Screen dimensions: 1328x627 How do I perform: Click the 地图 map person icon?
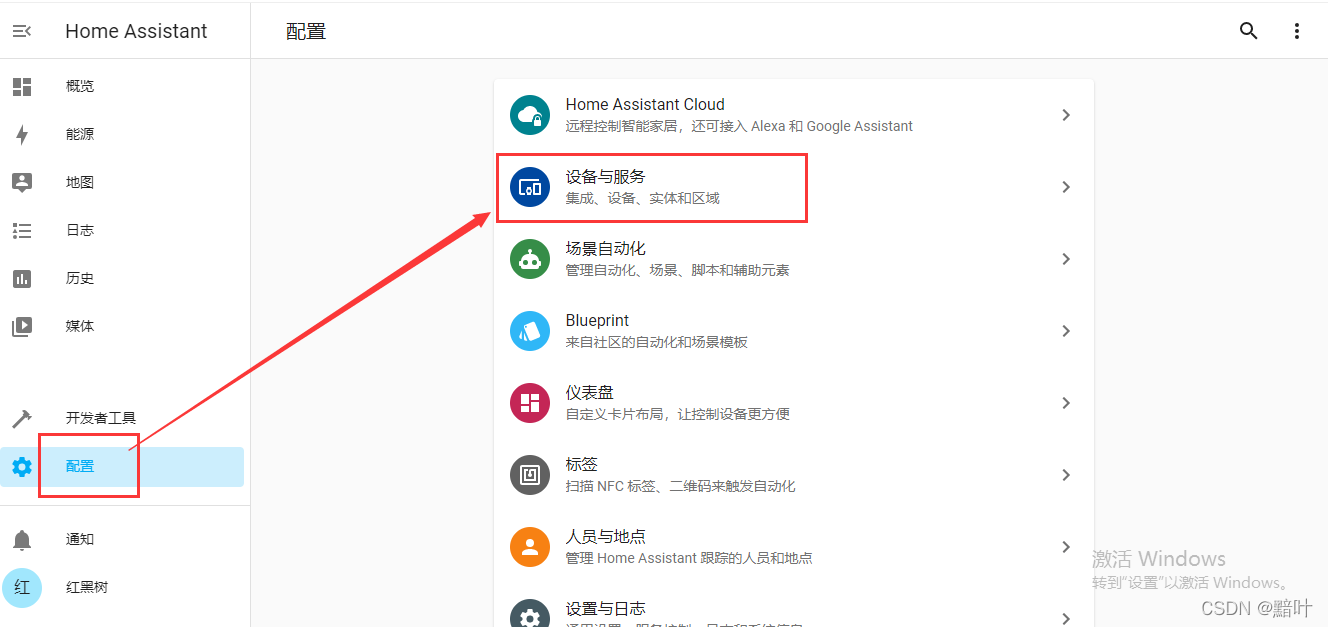coord(22,183)
